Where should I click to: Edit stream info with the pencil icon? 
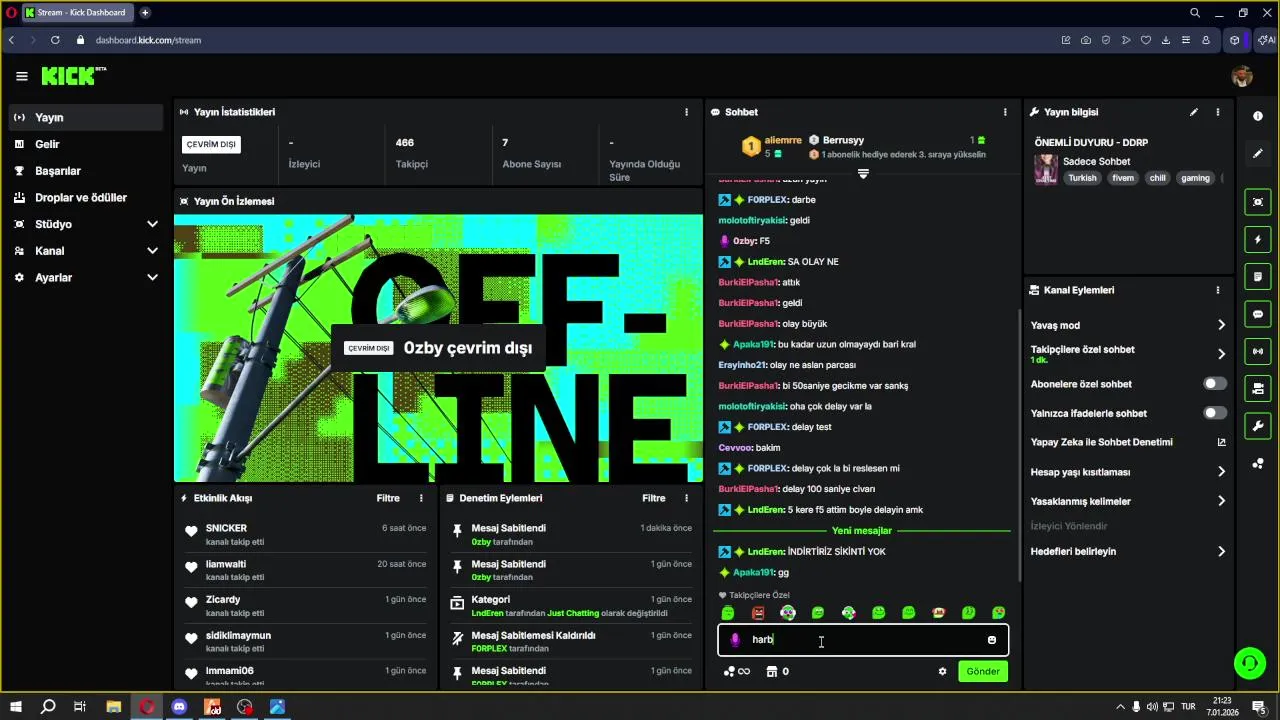click(x=1194, y=112)
